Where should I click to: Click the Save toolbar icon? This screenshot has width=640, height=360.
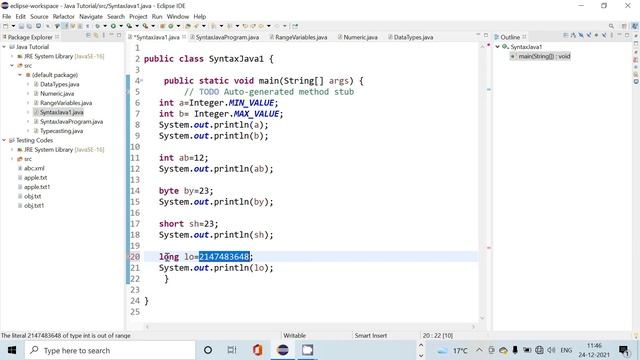pos(21,26)
